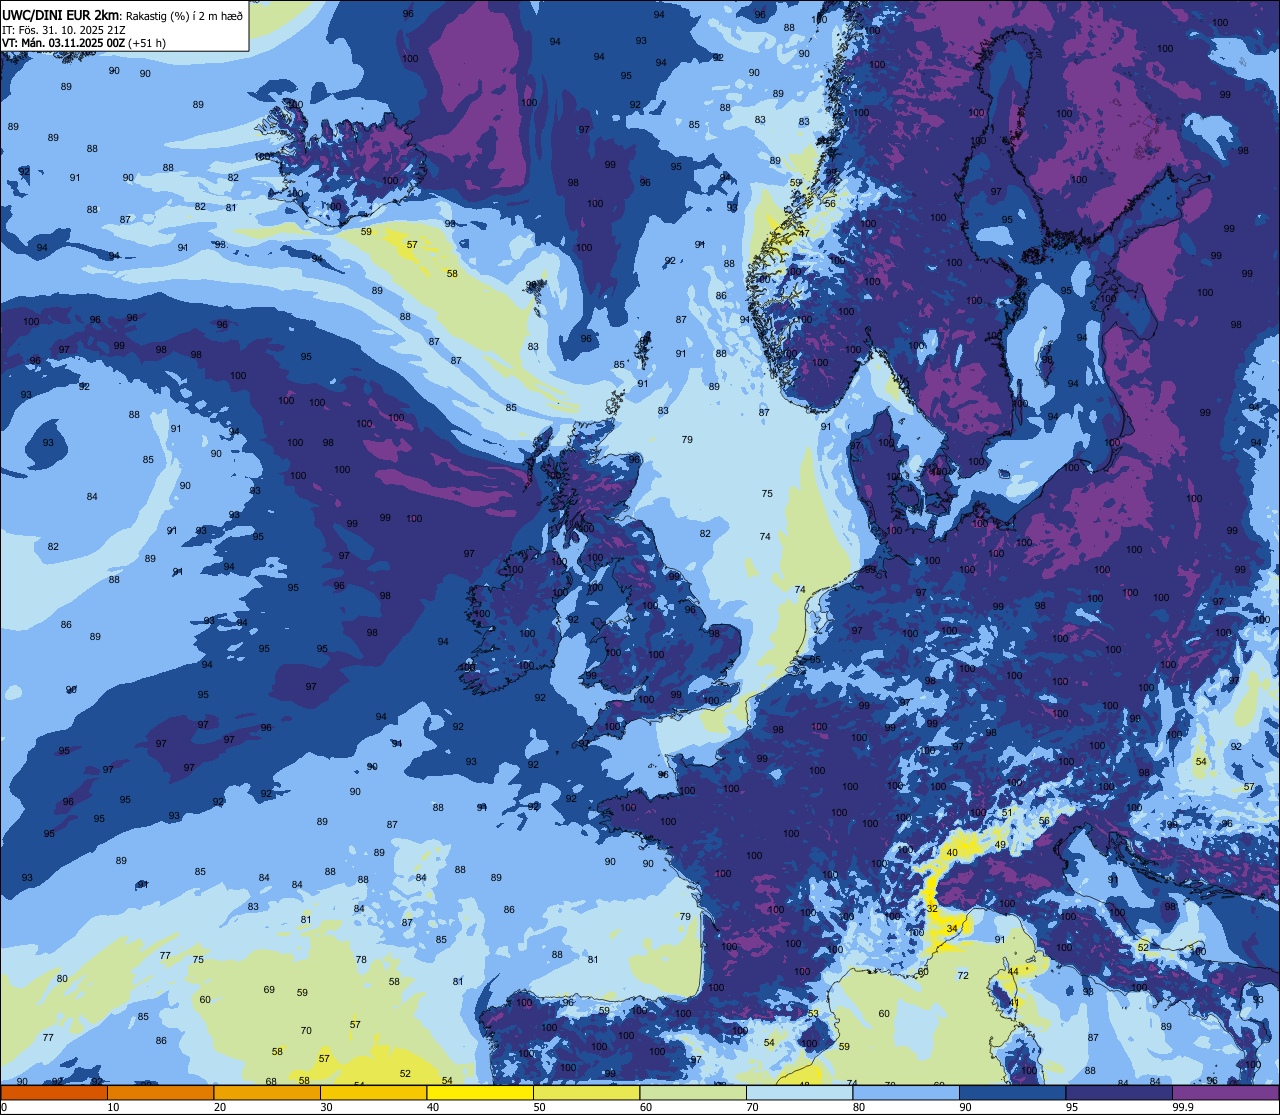This screenshot has width=1280, height=1115.
Task: Pick the yellow-green 50–60 legend segment
Action: (x=586, y=1092)
